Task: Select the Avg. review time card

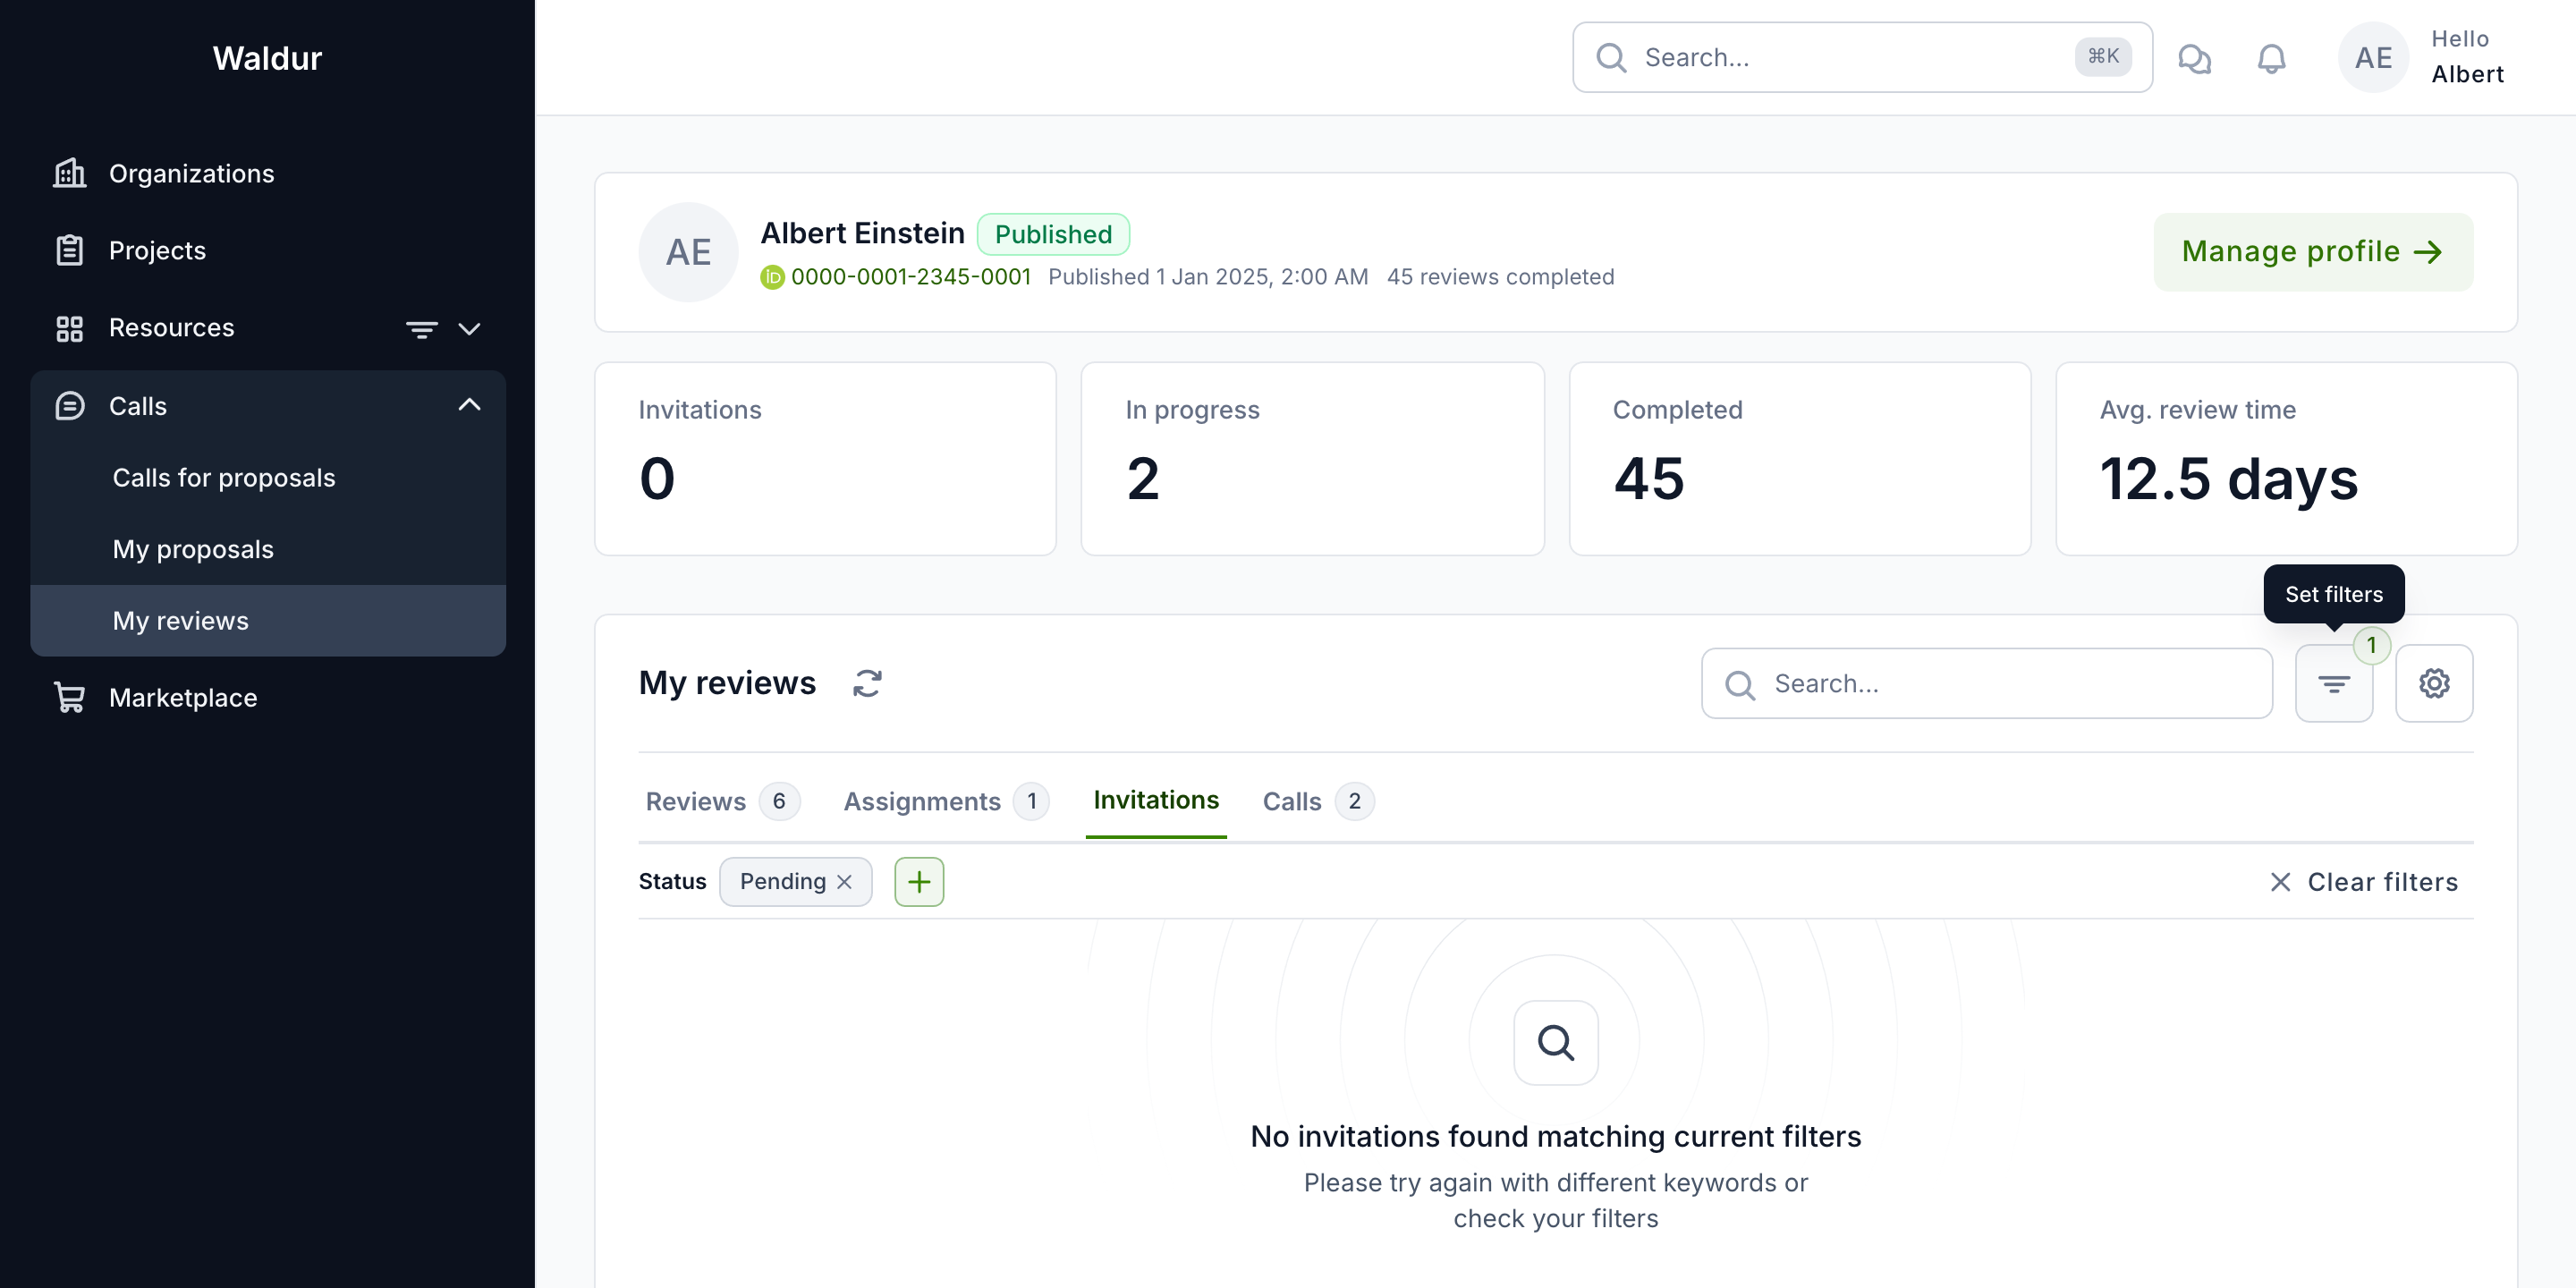Action: click(2286, 459)
